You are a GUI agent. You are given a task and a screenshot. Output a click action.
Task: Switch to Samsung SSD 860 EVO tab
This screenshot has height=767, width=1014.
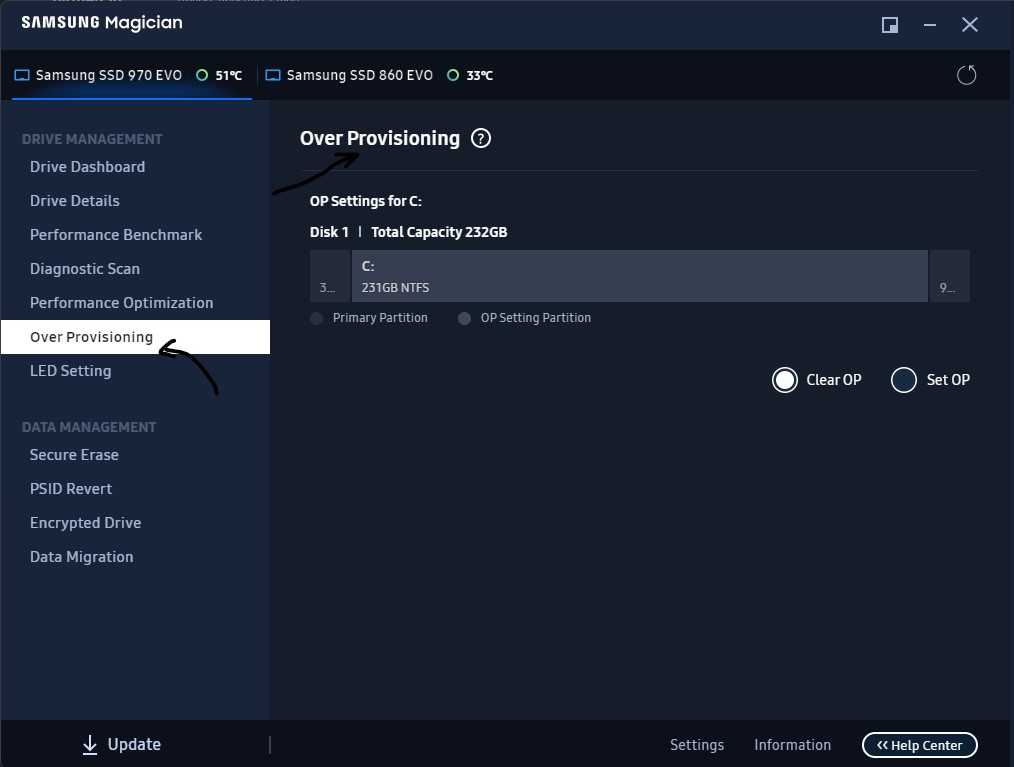379,75
